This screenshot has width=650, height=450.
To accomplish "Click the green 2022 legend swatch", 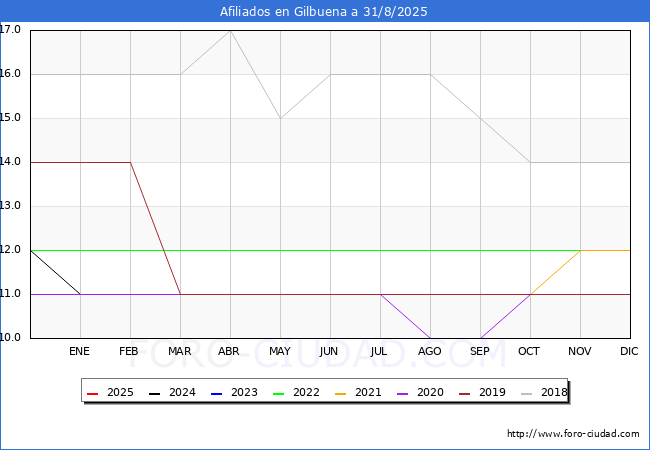I will point(279,393).
